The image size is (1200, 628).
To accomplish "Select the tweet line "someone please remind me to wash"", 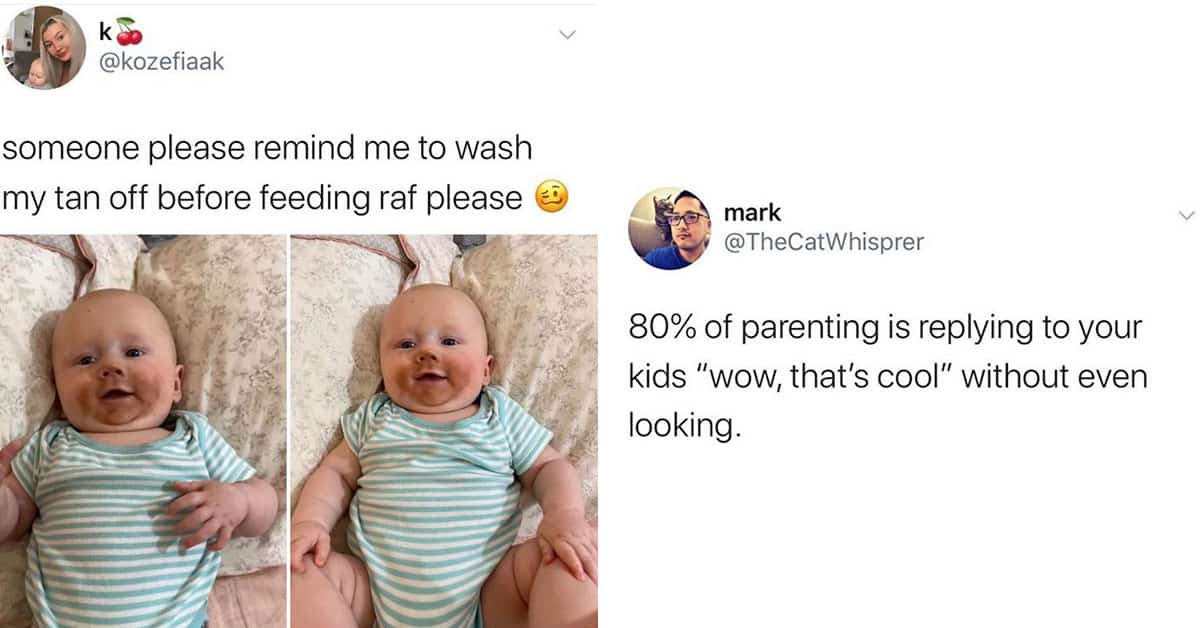I will [267, 148].
